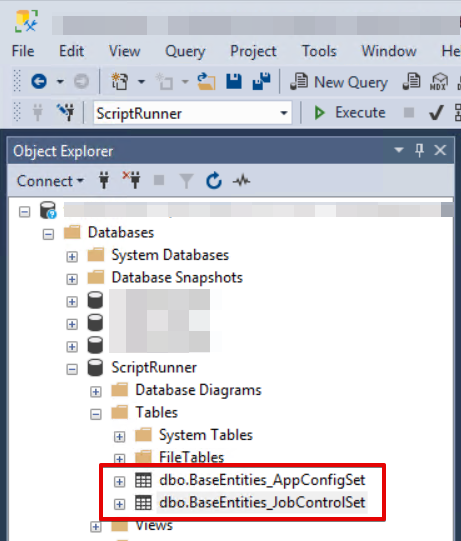
Task: Click the New Project icon
Action: 119,81
